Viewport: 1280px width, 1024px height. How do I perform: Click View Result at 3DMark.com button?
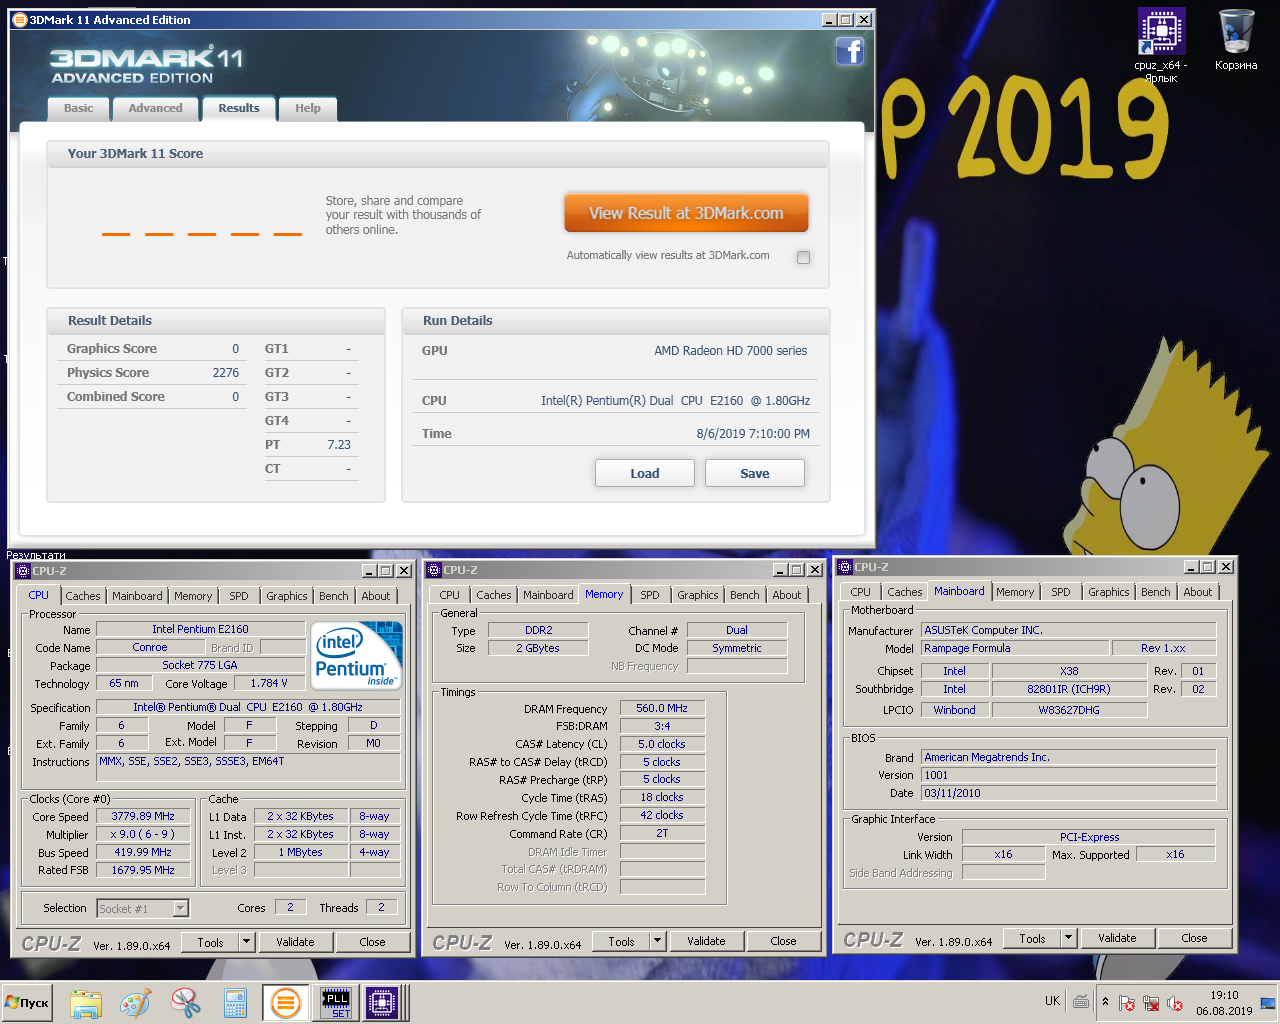686,213
